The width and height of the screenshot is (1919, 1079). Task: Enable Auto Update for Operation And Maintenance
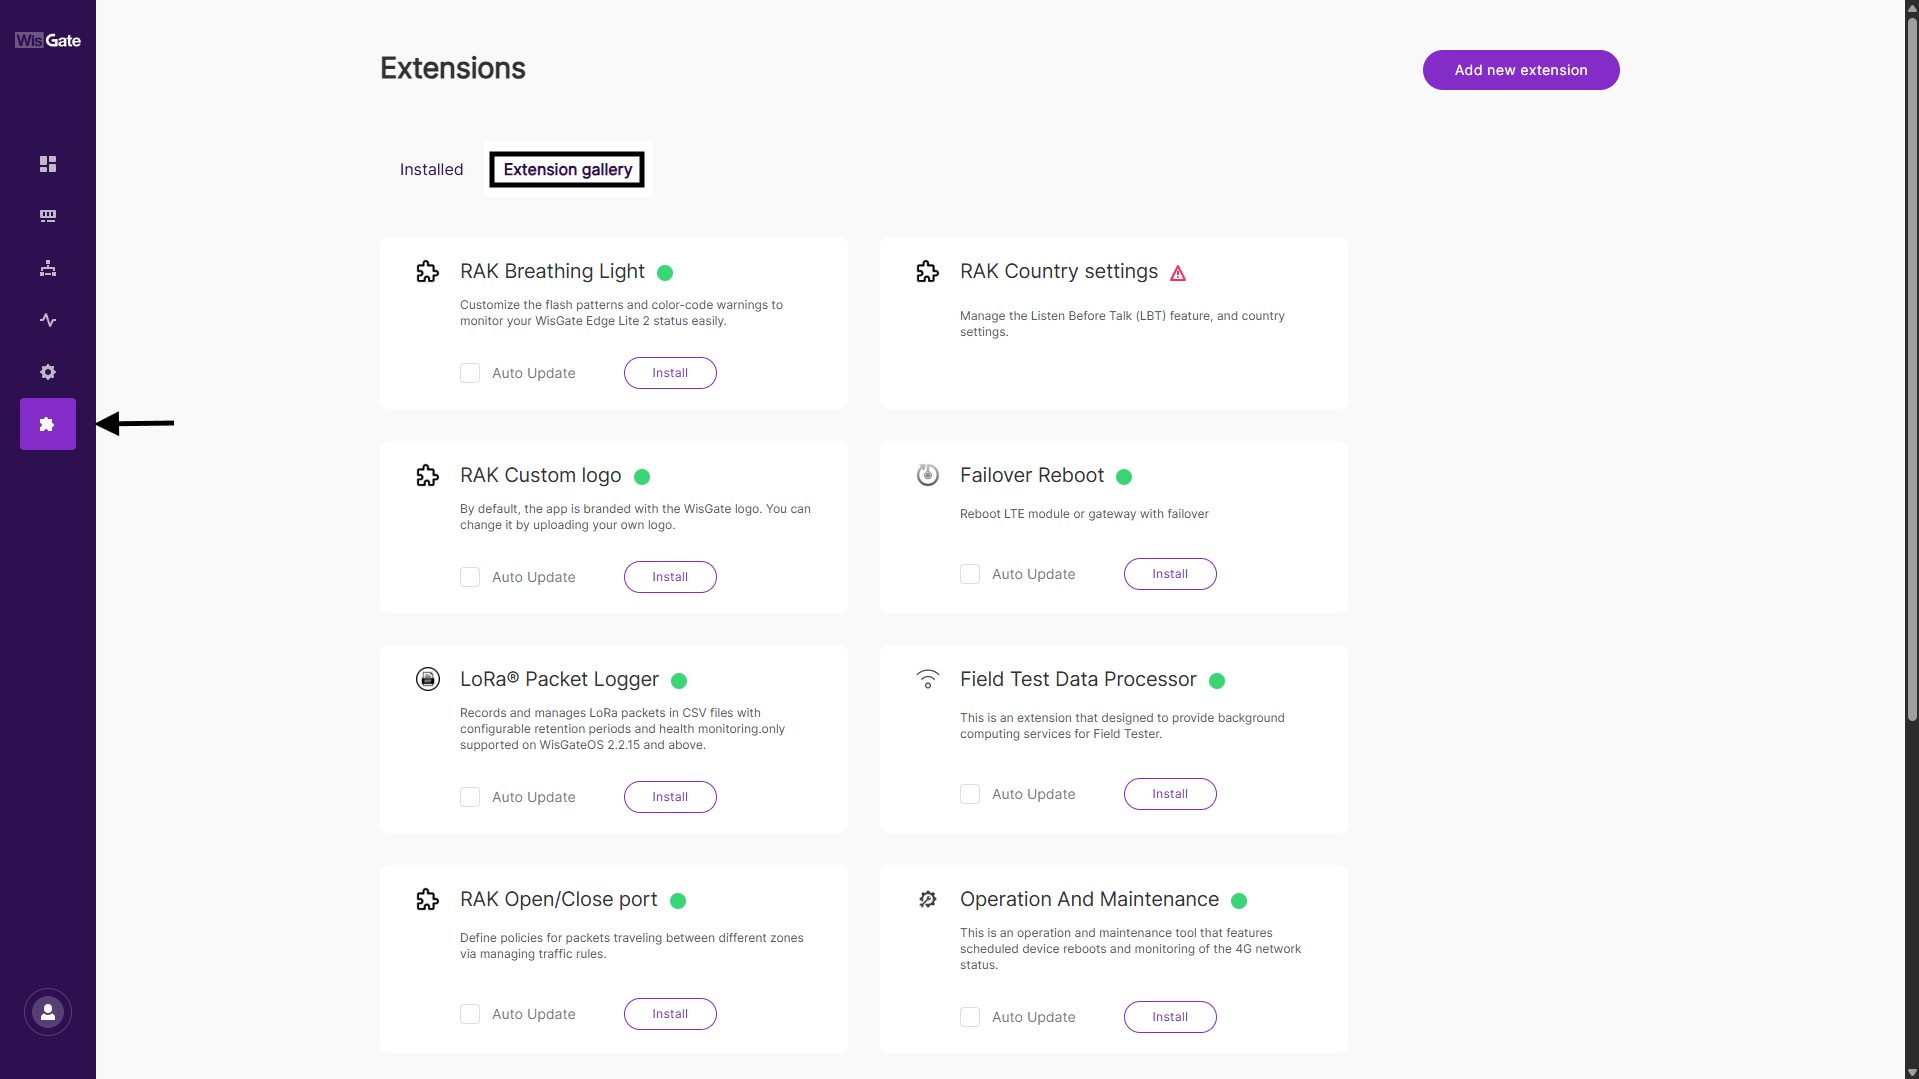pyautogui.click(x=970, y=1017)
